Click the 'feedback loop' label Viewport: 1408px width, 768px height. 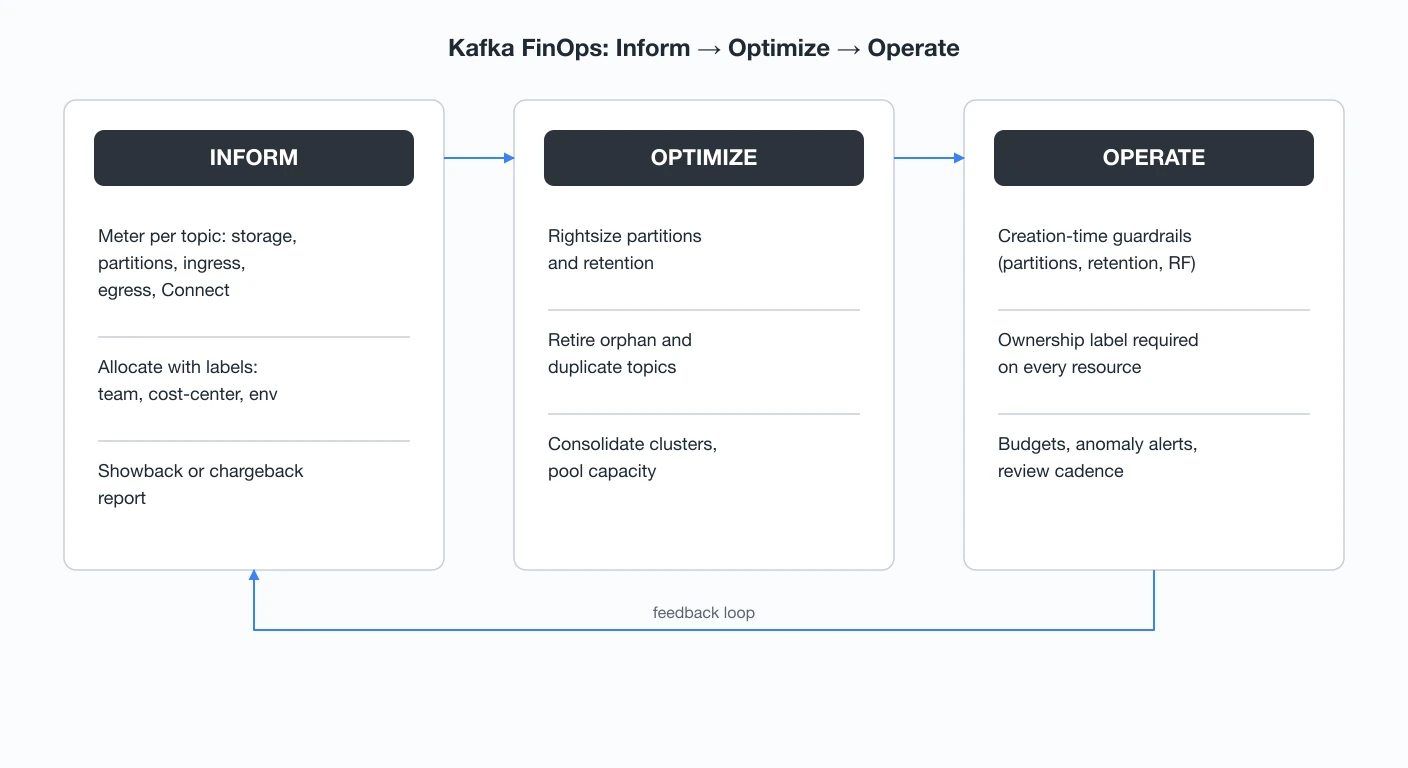[704, 612]
